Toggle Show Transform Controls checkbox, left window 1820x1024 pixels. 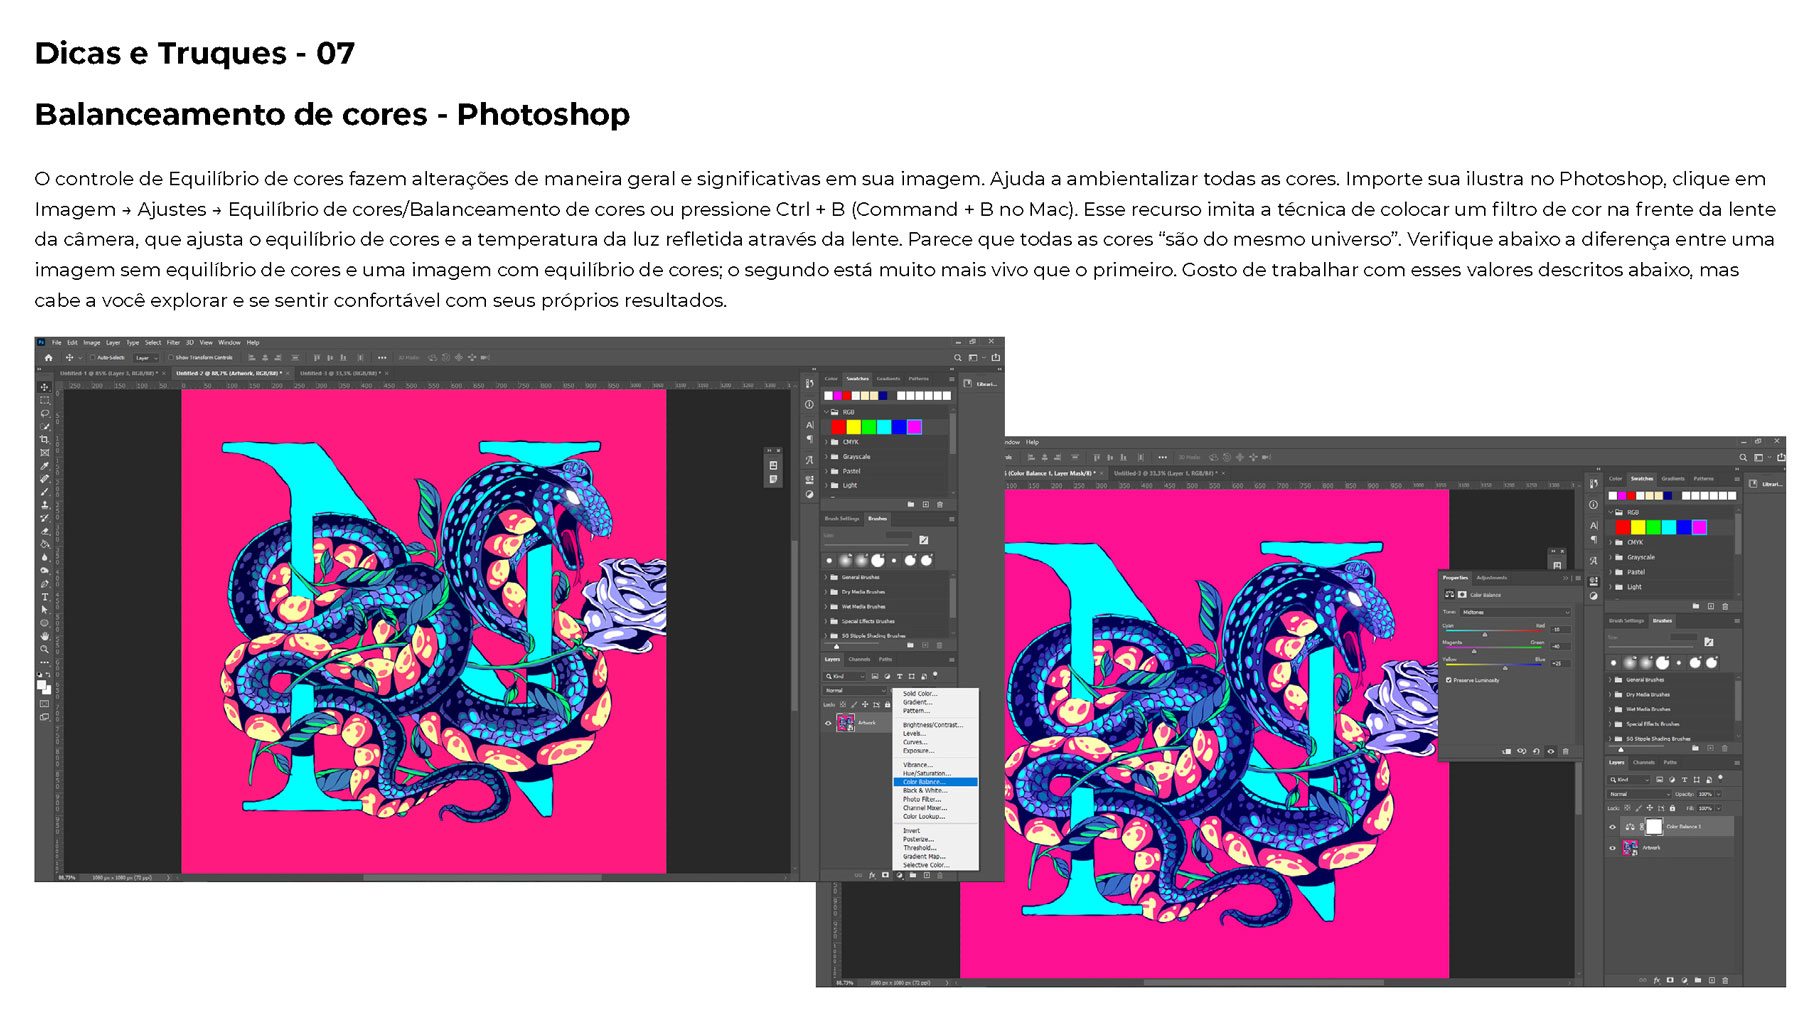(x=171, y=357)
